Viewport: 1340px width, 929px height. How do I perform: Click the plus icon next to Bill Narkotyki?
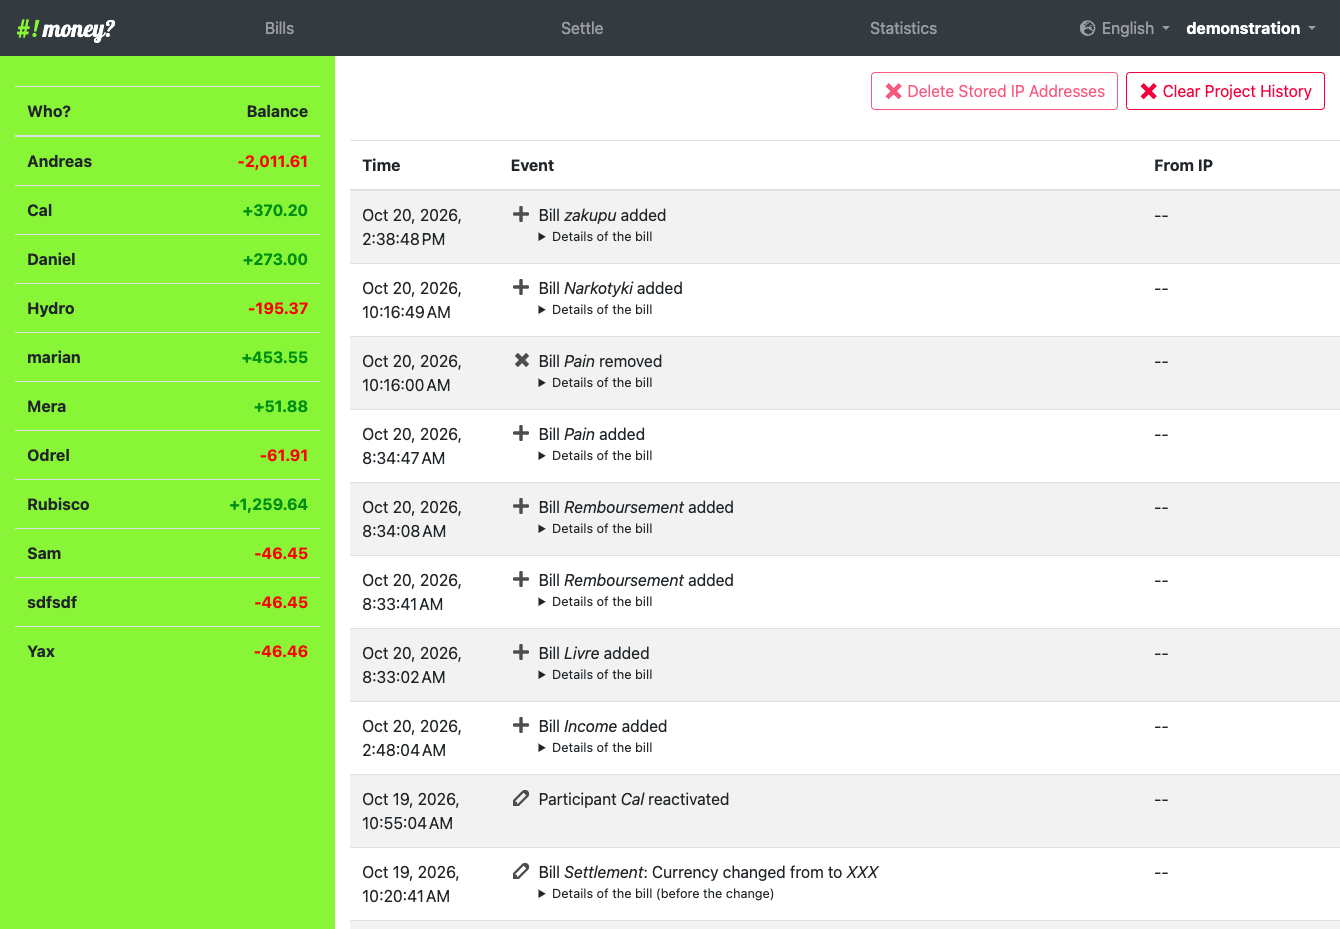[521, 287]
